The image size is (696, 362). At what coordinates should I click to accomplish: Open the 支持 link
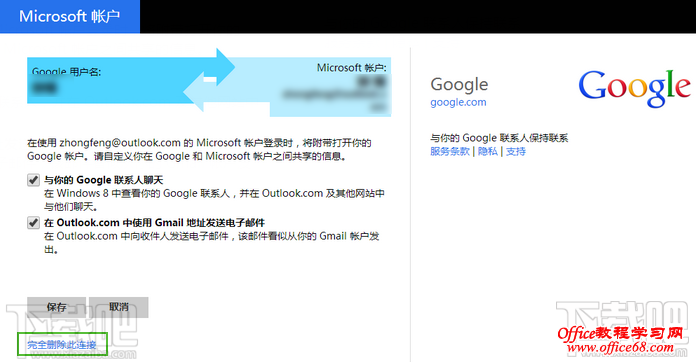(x=516, y=151)
